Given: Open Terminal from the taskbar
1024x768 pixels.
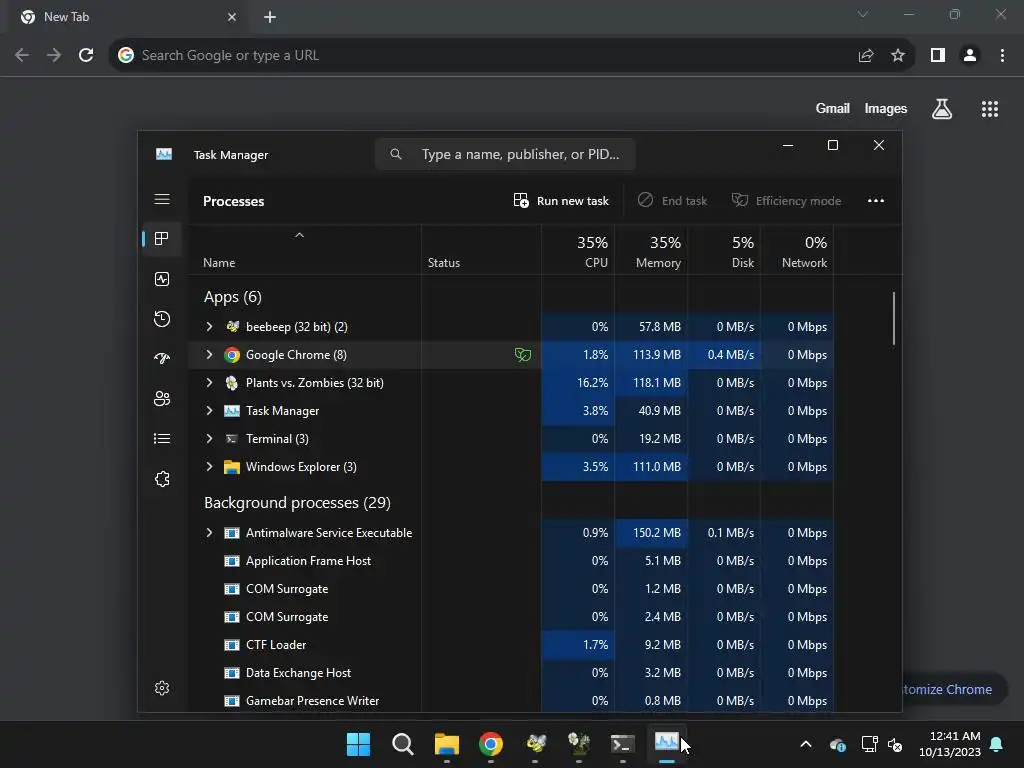Looking at the screenshot, I should point(622,744).
